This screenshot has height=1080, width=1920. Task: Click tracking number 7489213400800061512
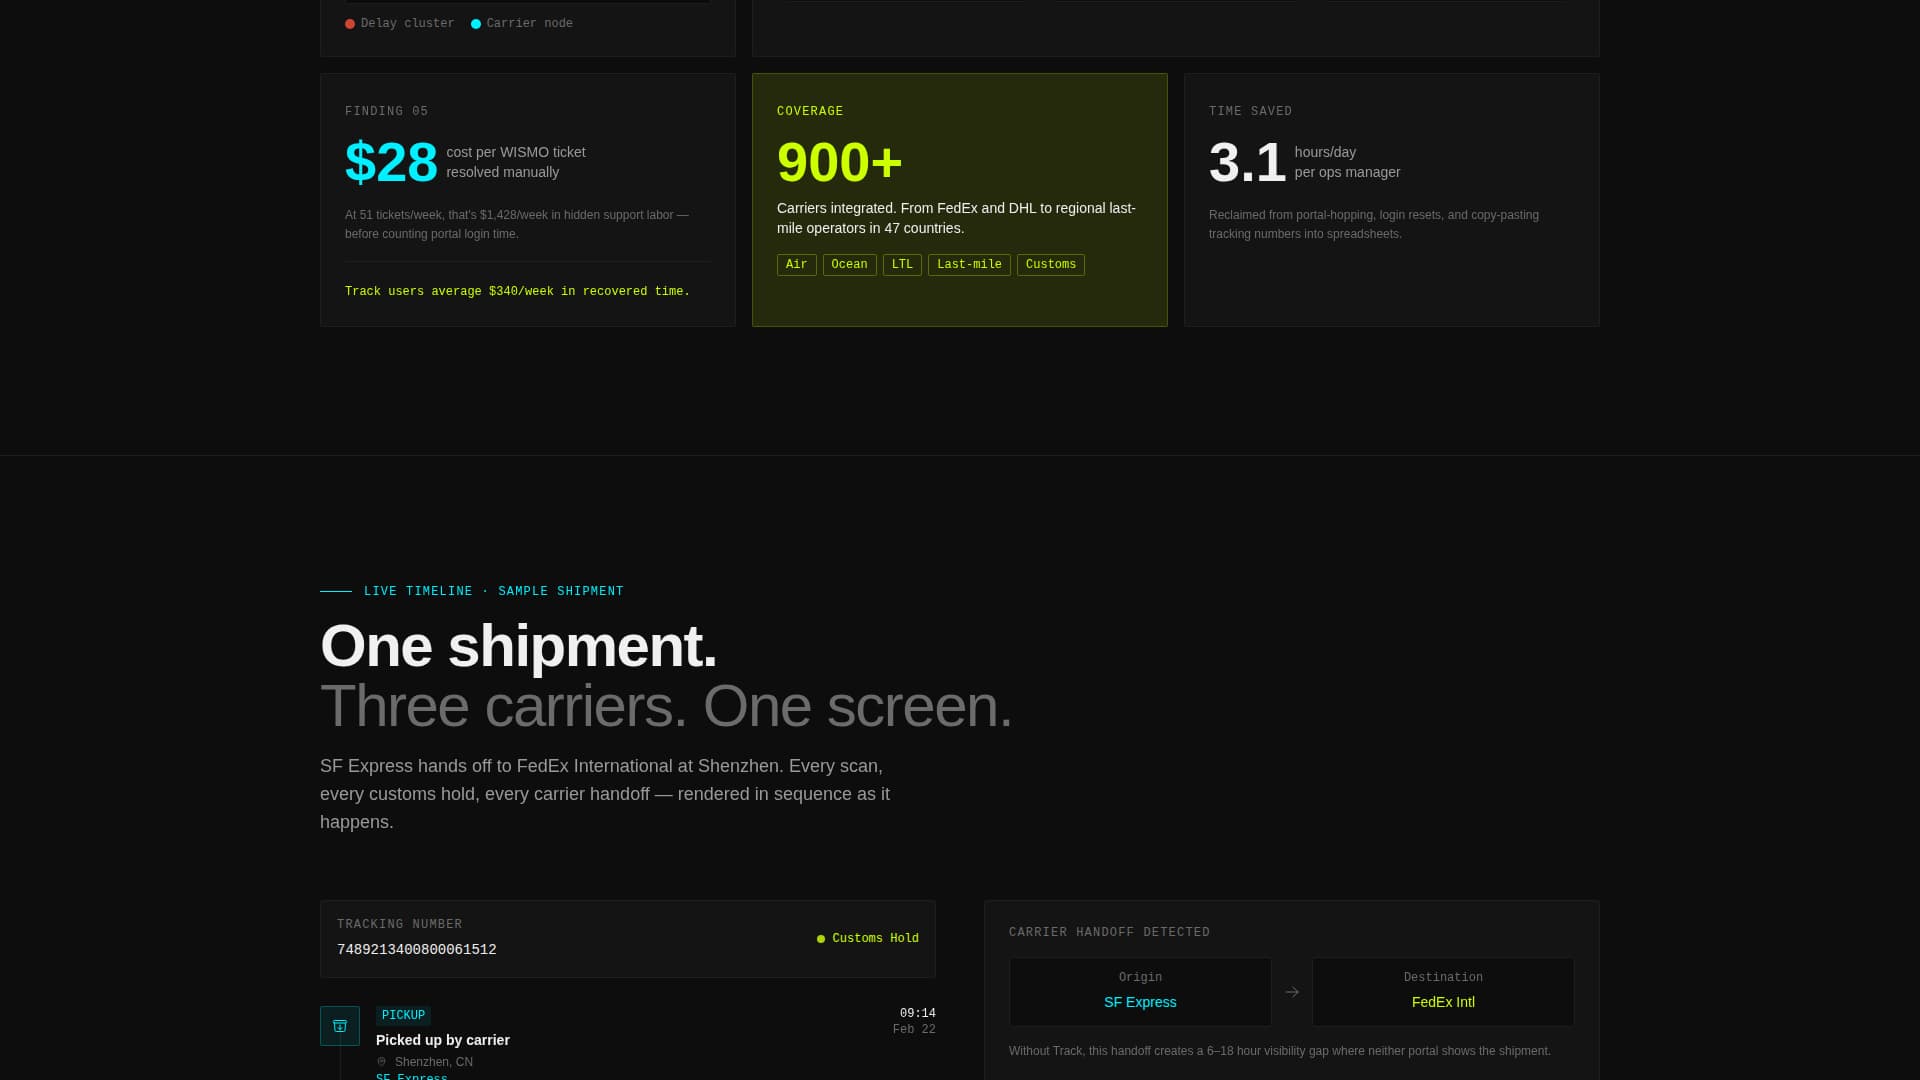coord(417,950)
